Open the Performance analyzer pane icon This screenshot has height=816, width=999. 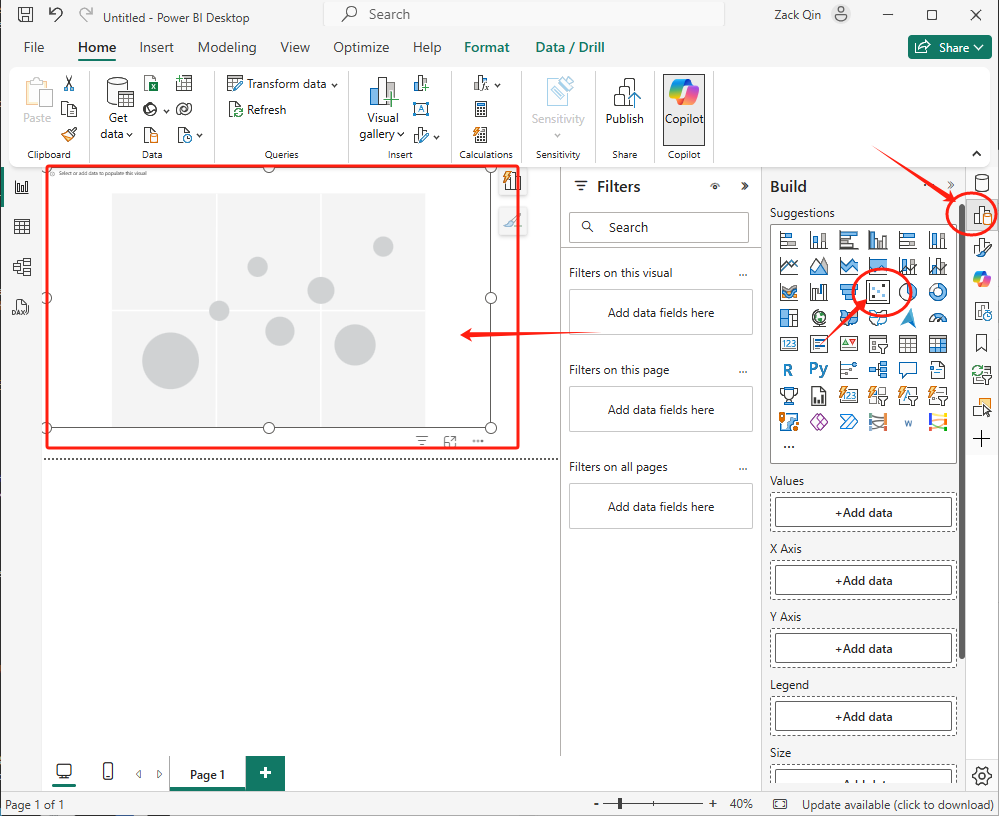point(982,311)
